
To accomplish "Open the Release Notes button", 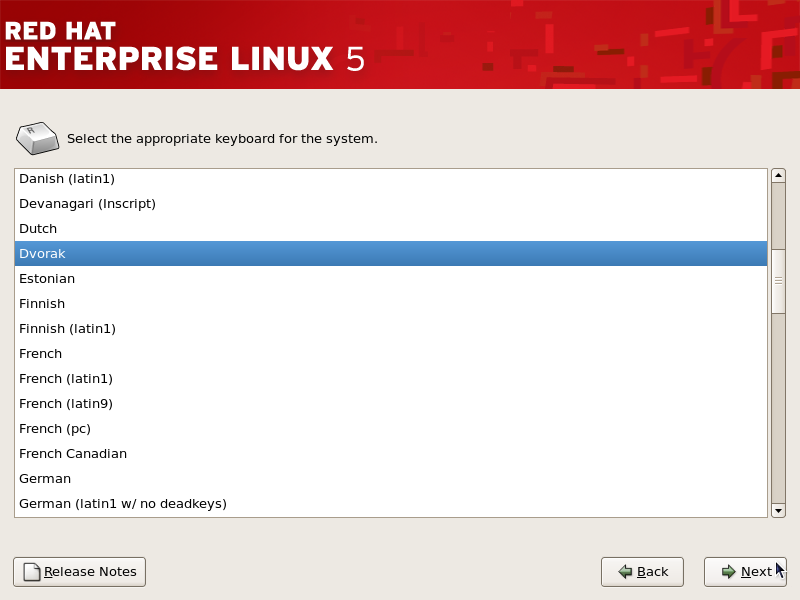I will [x=80, y=572].
